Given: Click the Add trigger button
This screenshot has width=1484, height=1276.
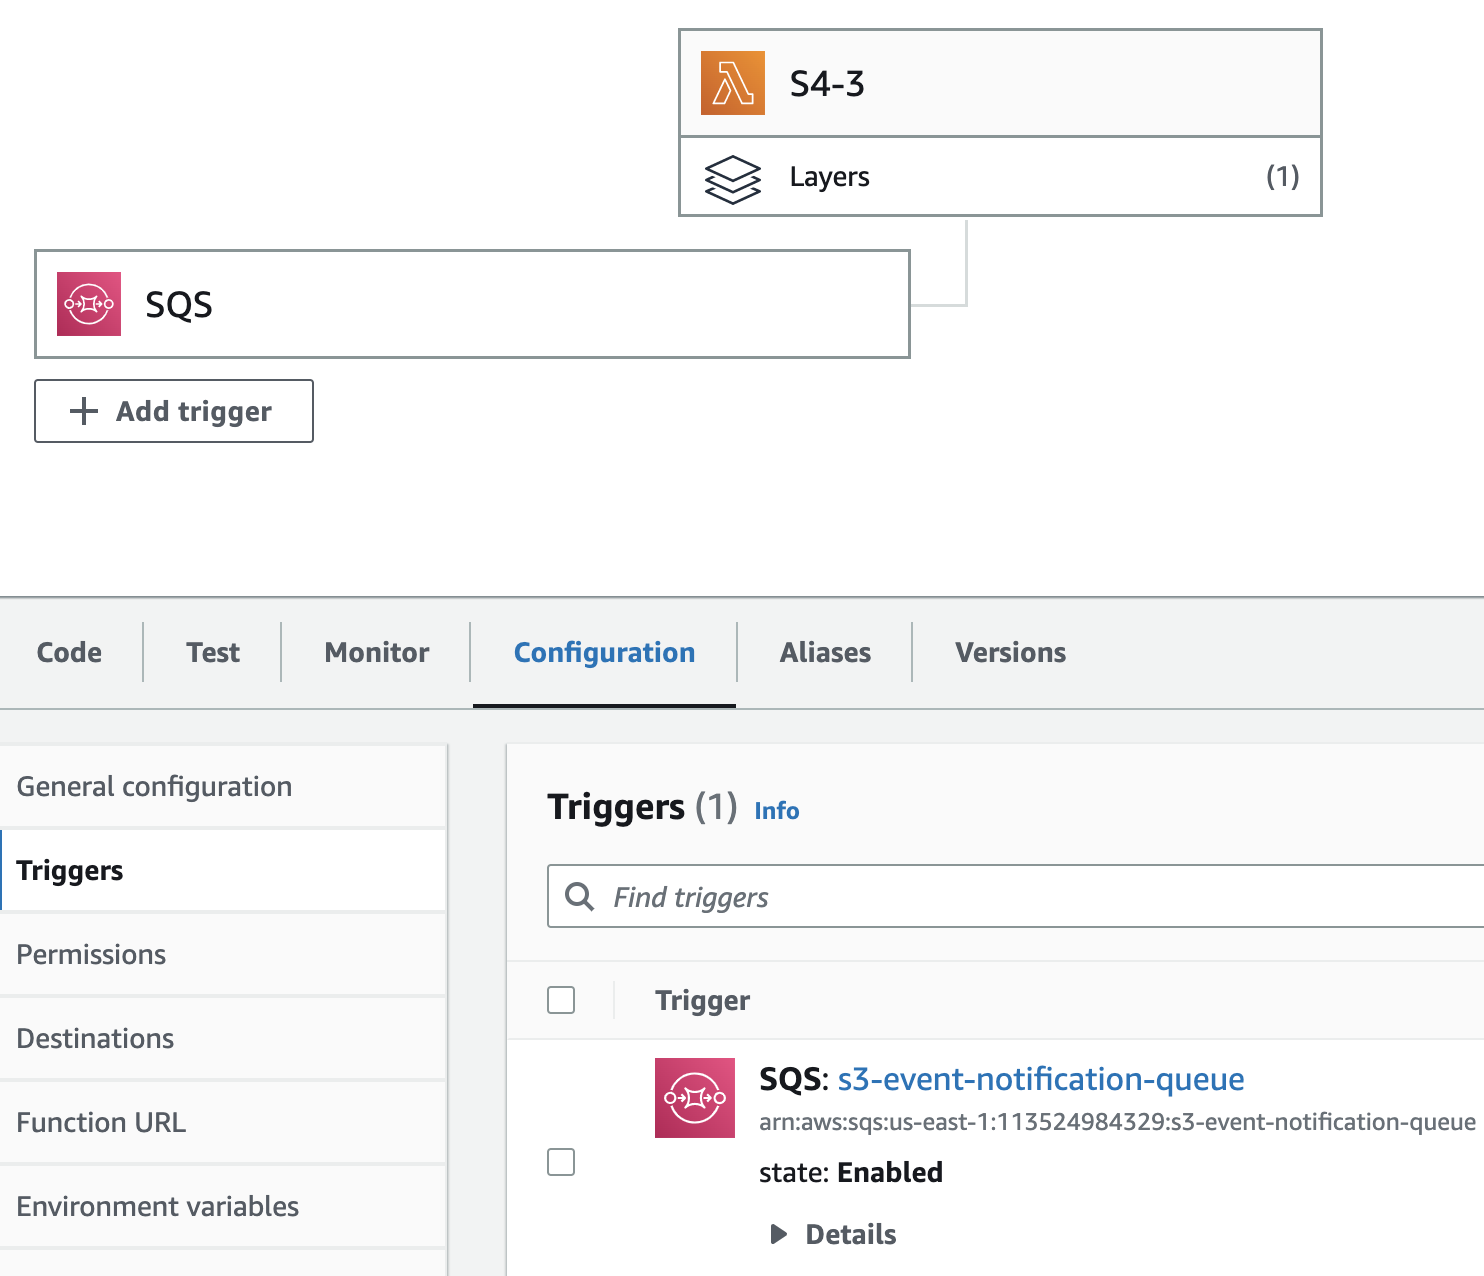Looking at the screenshot, I should click(x=174, y=411).
